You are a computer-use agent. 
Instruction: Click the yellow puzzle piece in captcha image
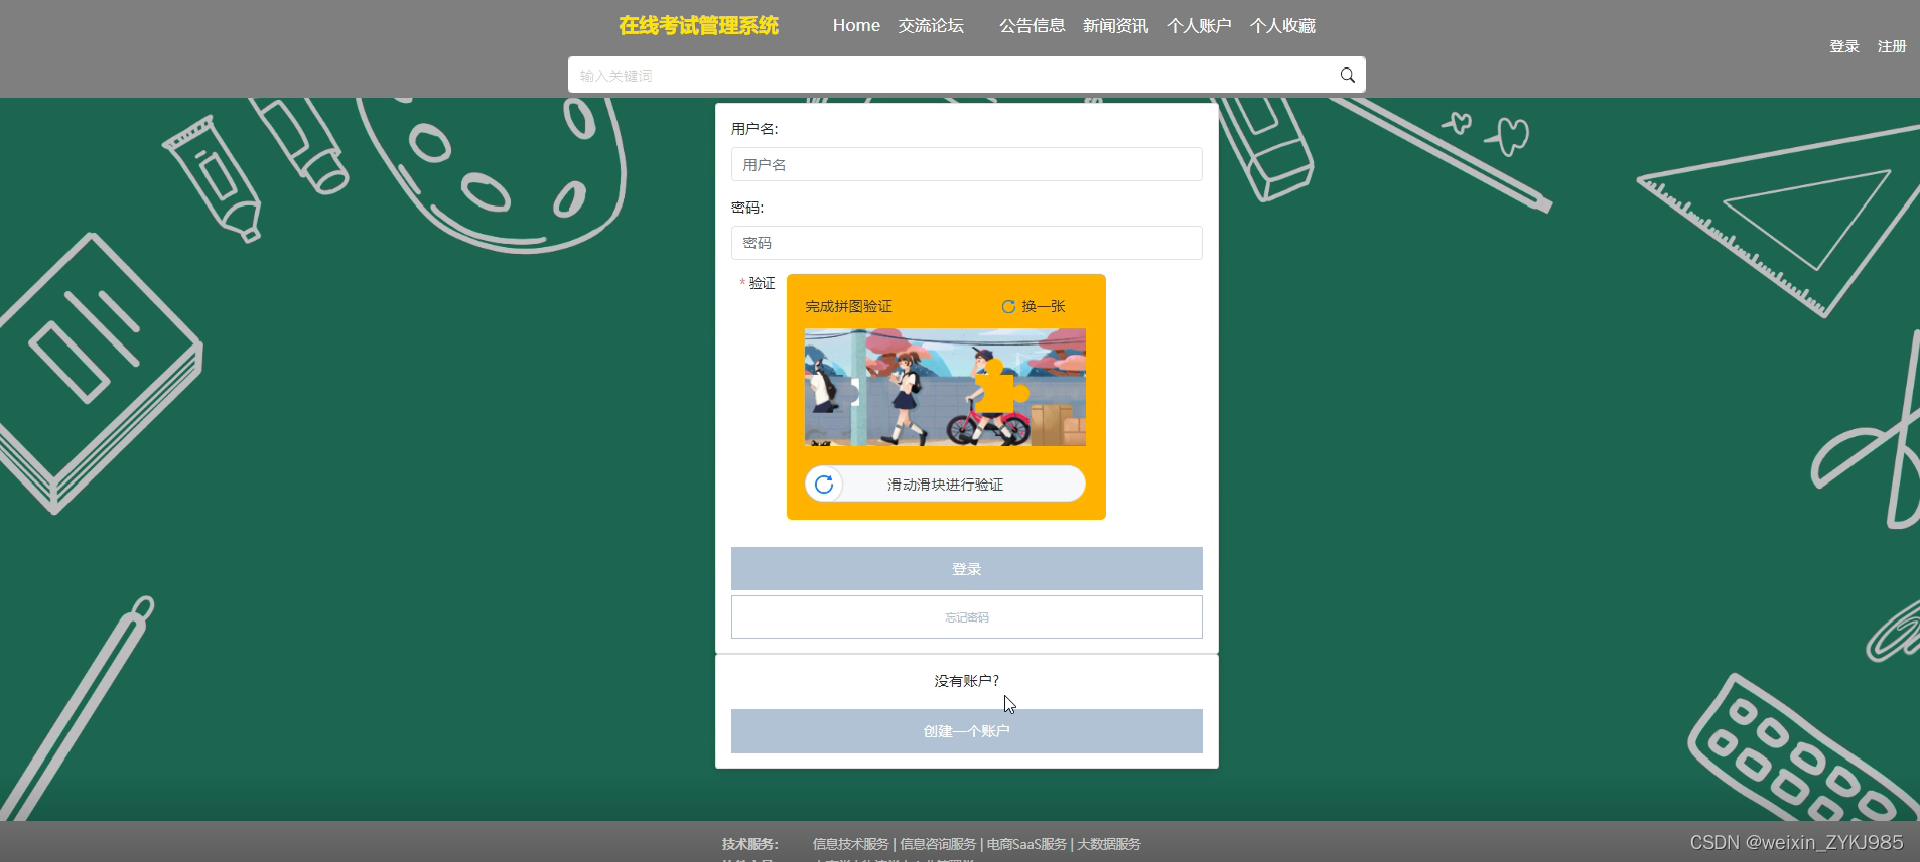[1000, 387]
